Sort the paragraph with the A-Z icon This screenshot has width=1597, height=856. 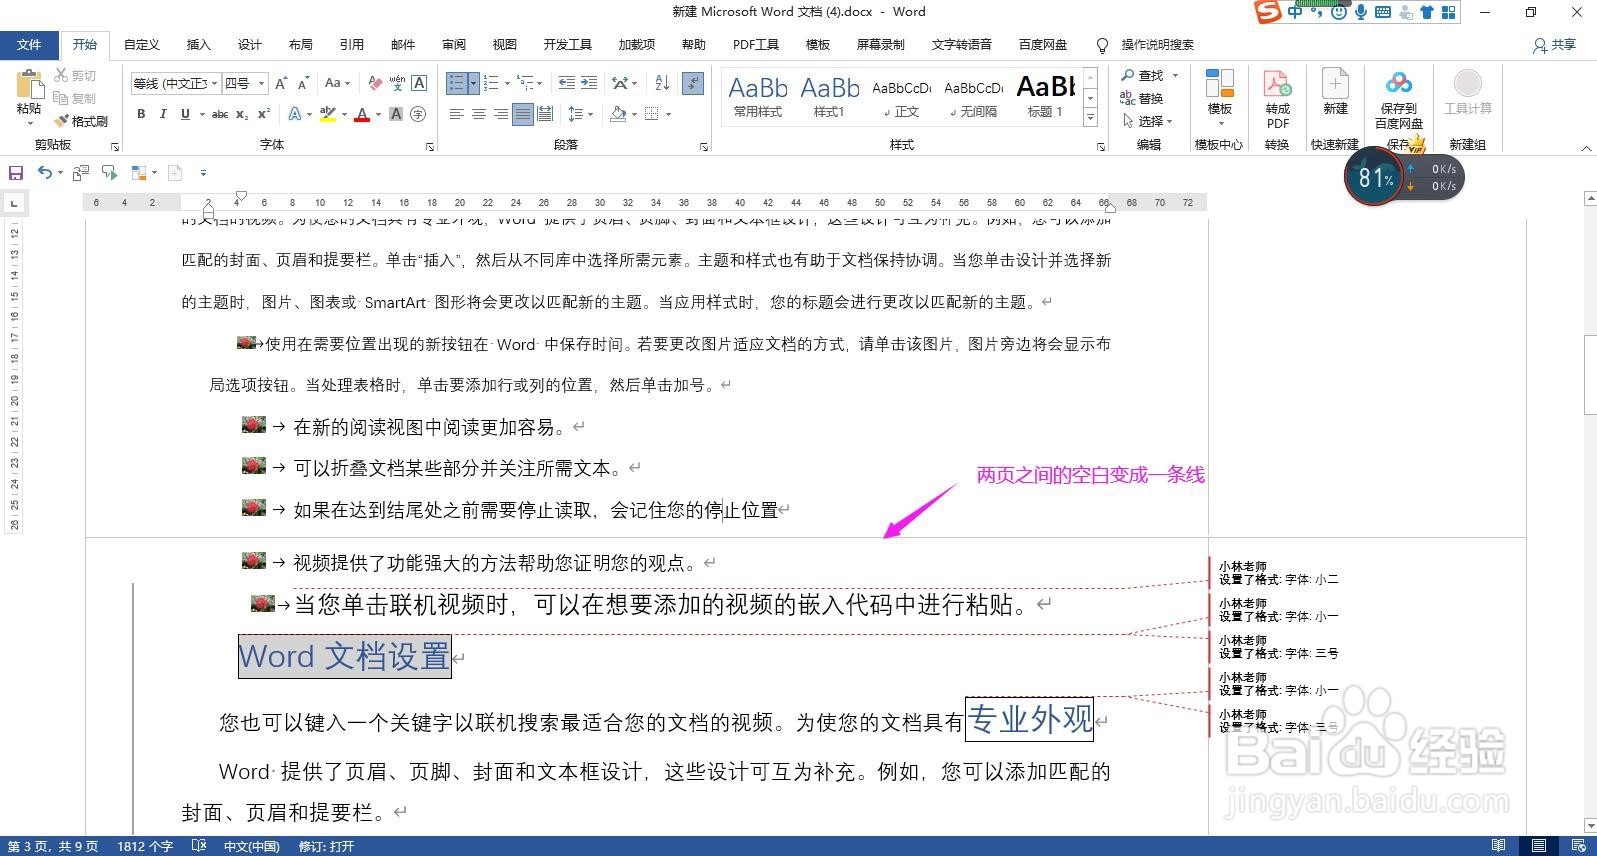coord(662,83)
